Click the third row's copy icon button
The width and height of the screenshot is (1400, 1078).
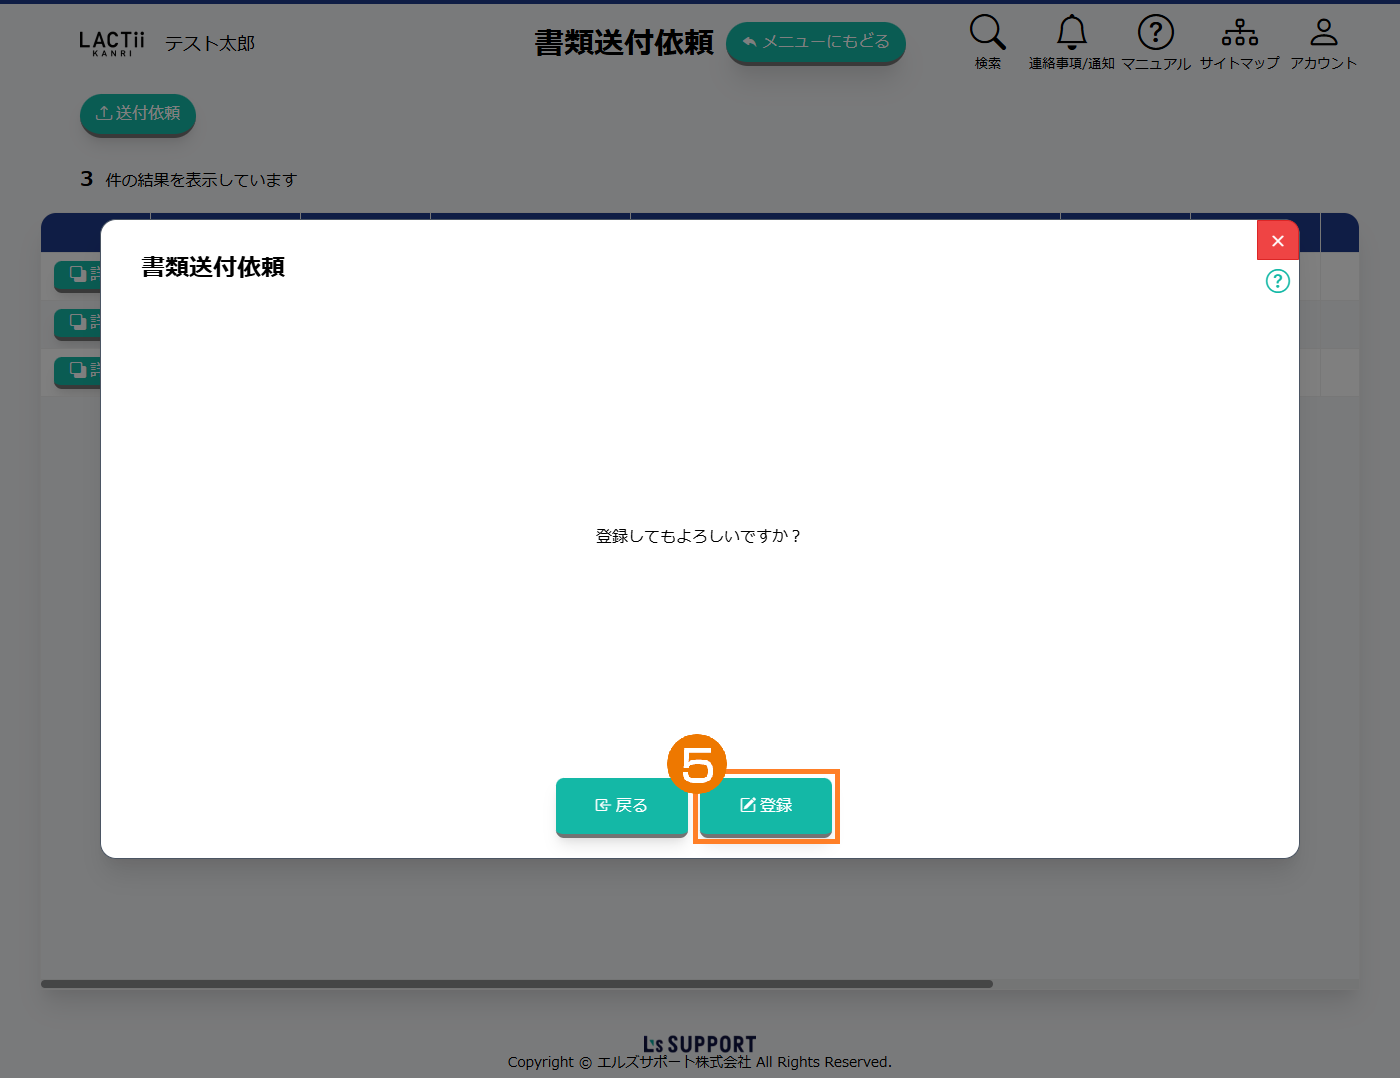click(x=78, y=370)
